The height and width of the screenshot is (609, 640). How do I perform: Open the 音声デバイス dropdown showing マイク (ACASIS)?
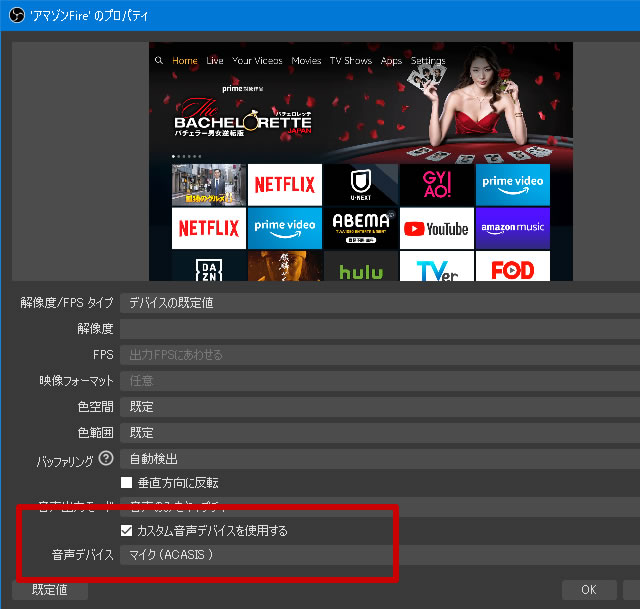[x=380, y=554]
